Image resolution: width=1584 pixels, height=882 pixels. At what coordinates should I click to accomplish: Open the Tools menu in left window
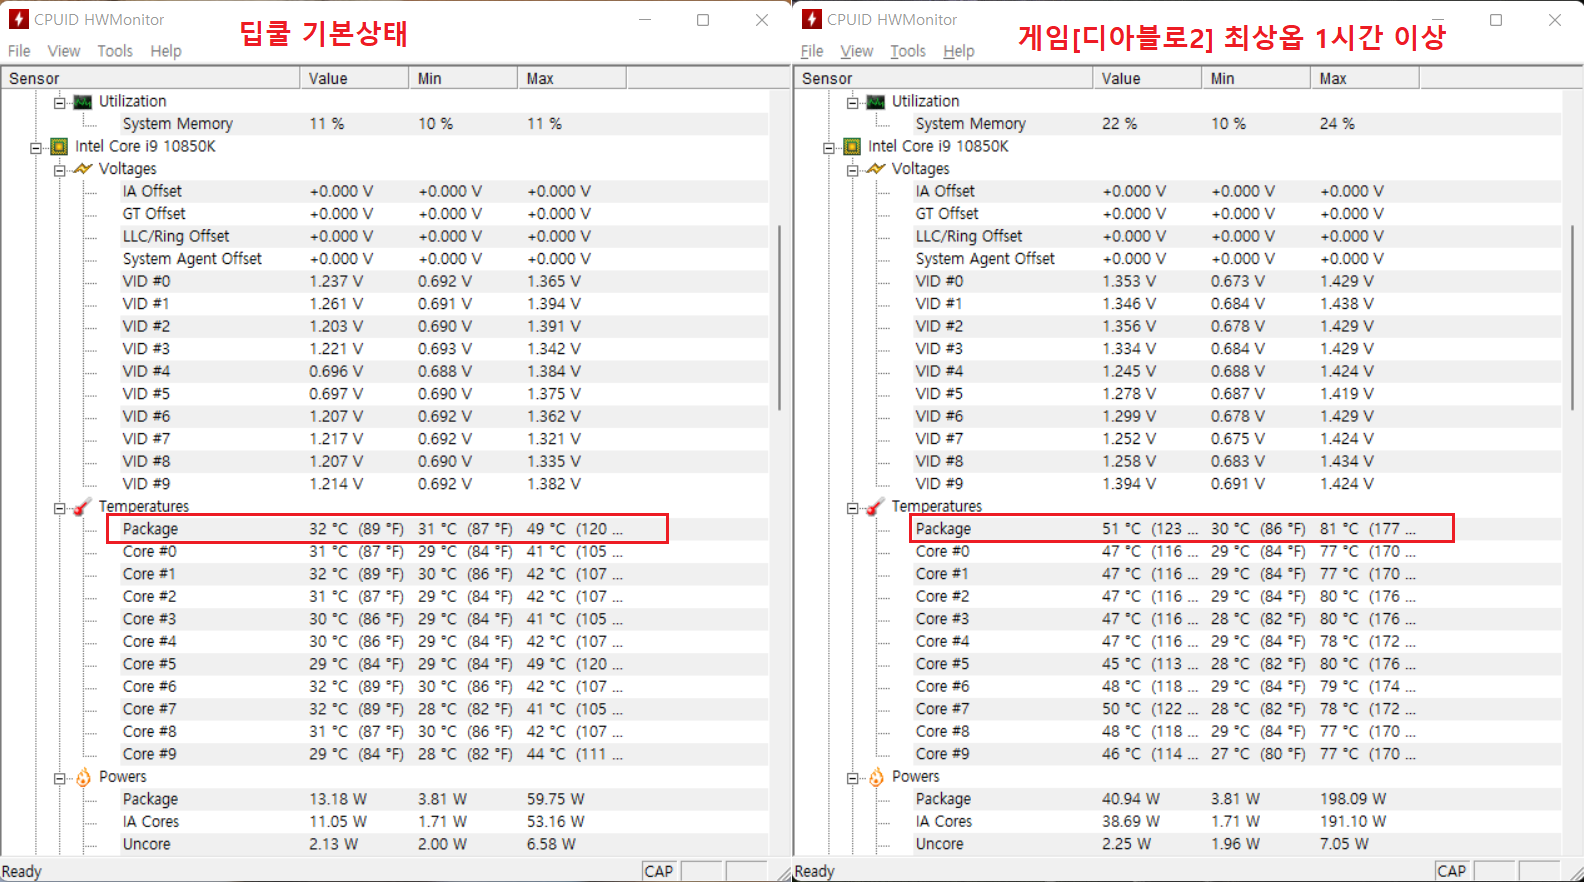[115, 51]
